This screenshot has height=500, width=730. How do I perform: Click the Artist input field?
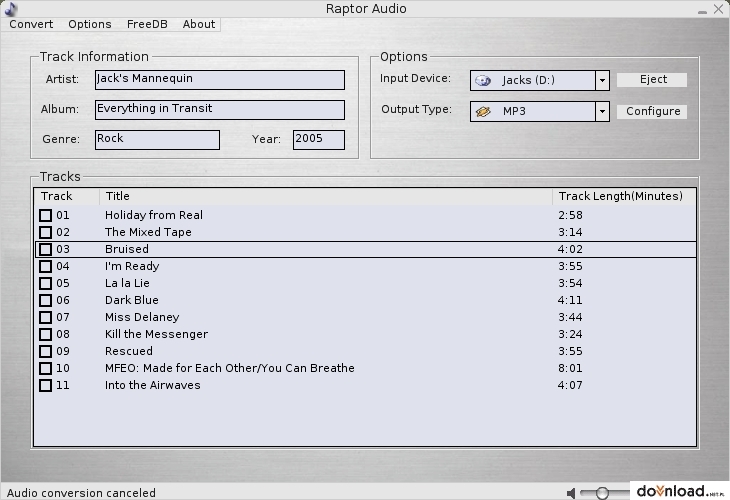click(x=220, y=80)
